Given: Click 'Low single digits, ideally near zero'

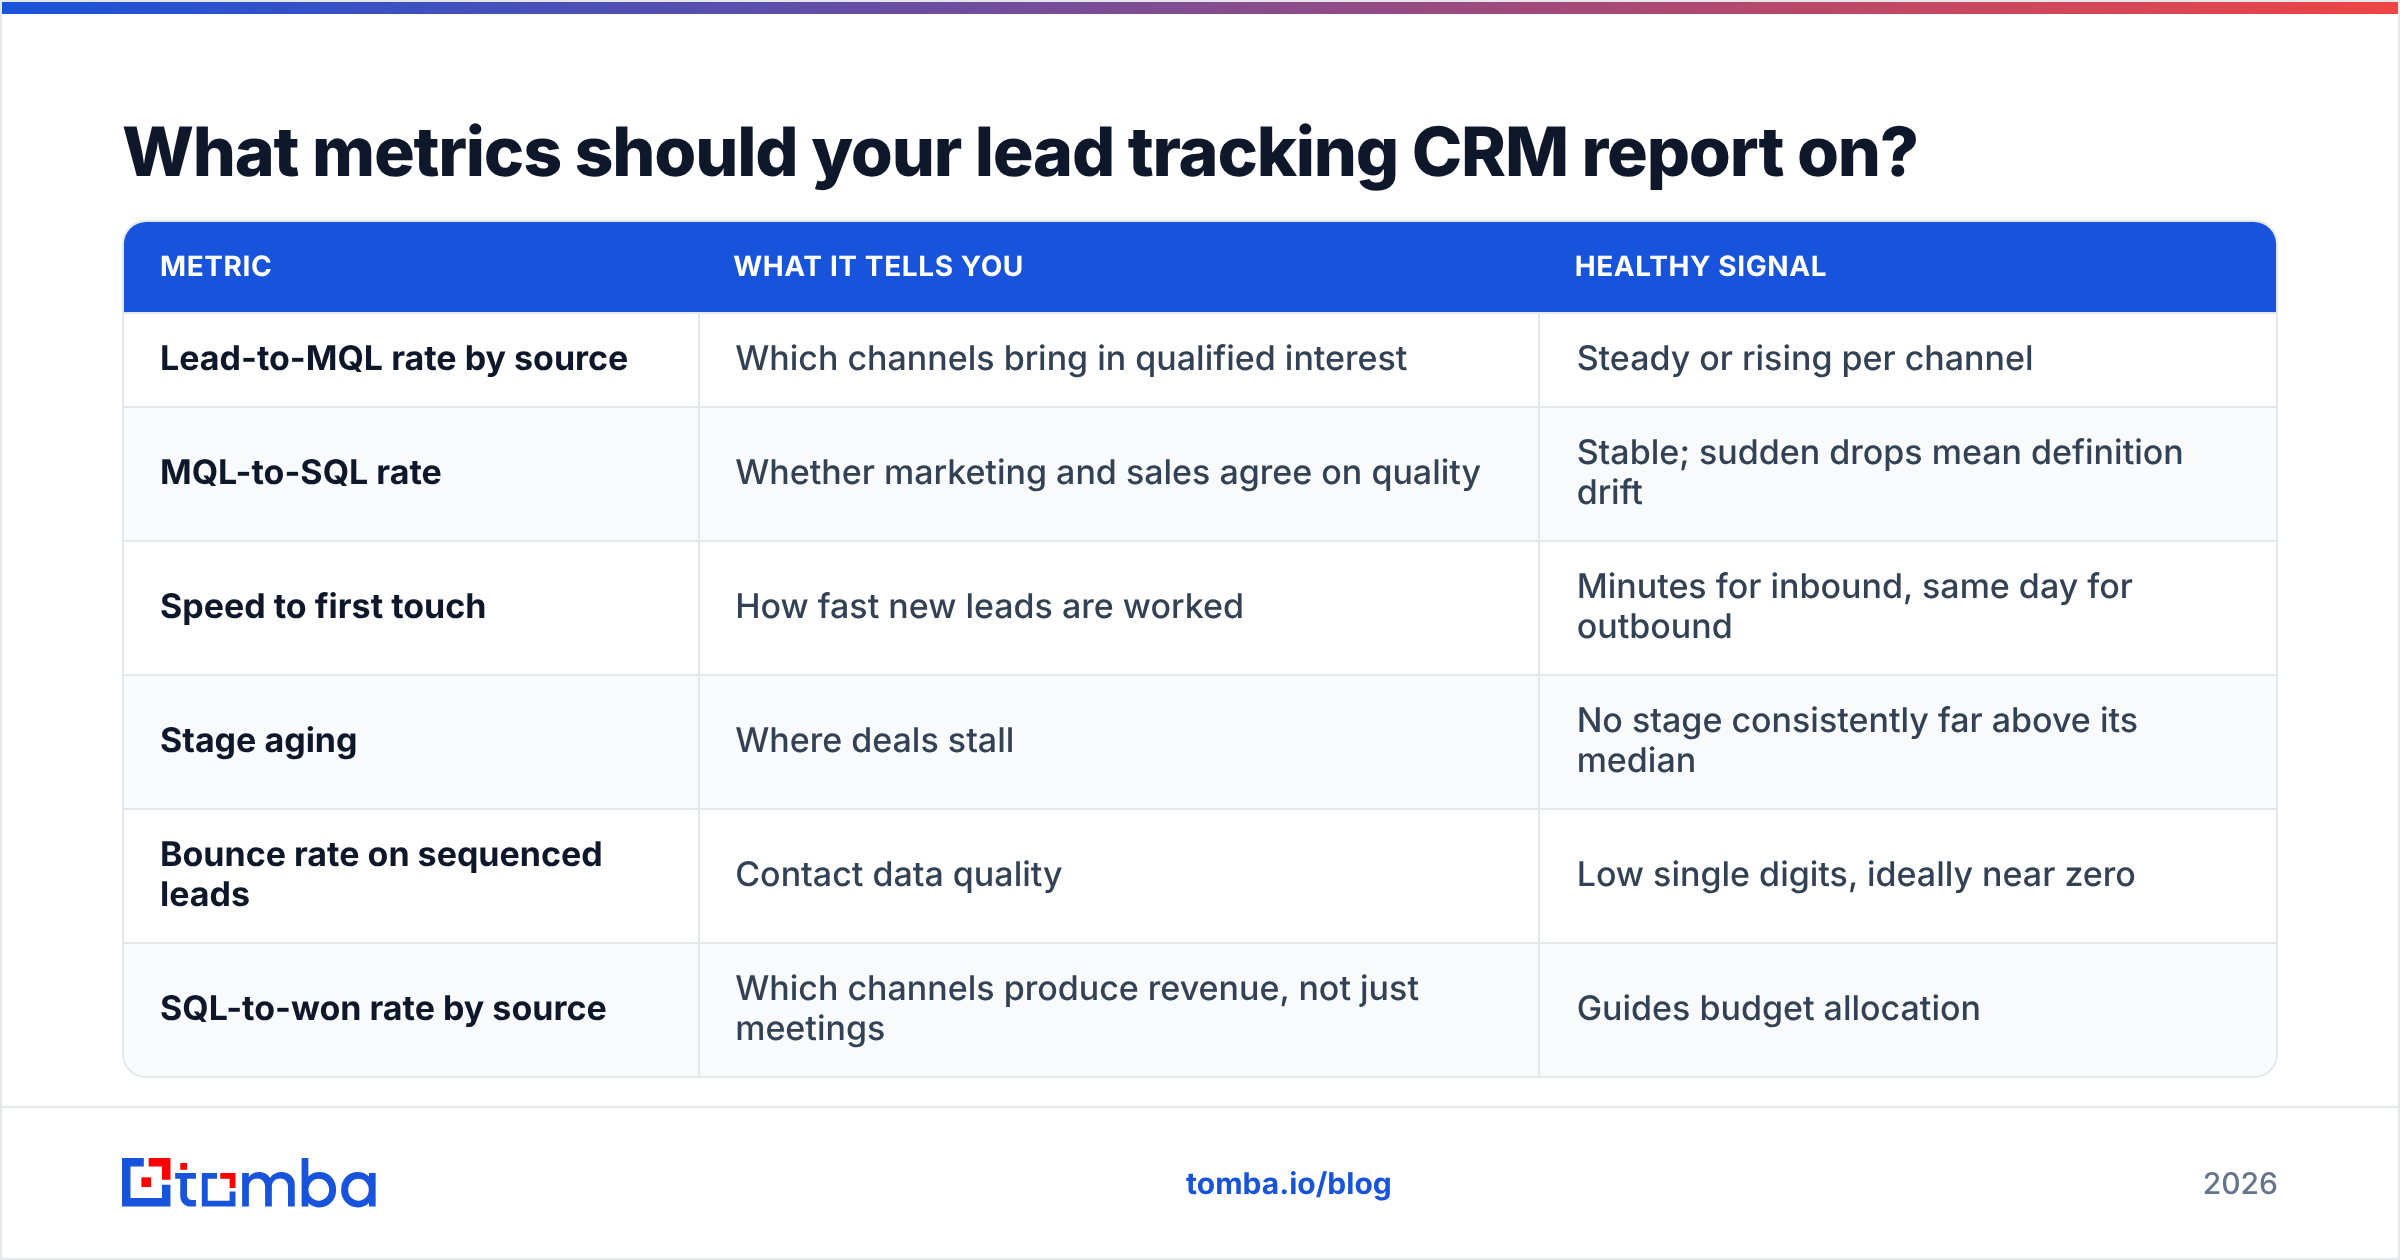Looking at the screenshot, I should point(1856,875).
